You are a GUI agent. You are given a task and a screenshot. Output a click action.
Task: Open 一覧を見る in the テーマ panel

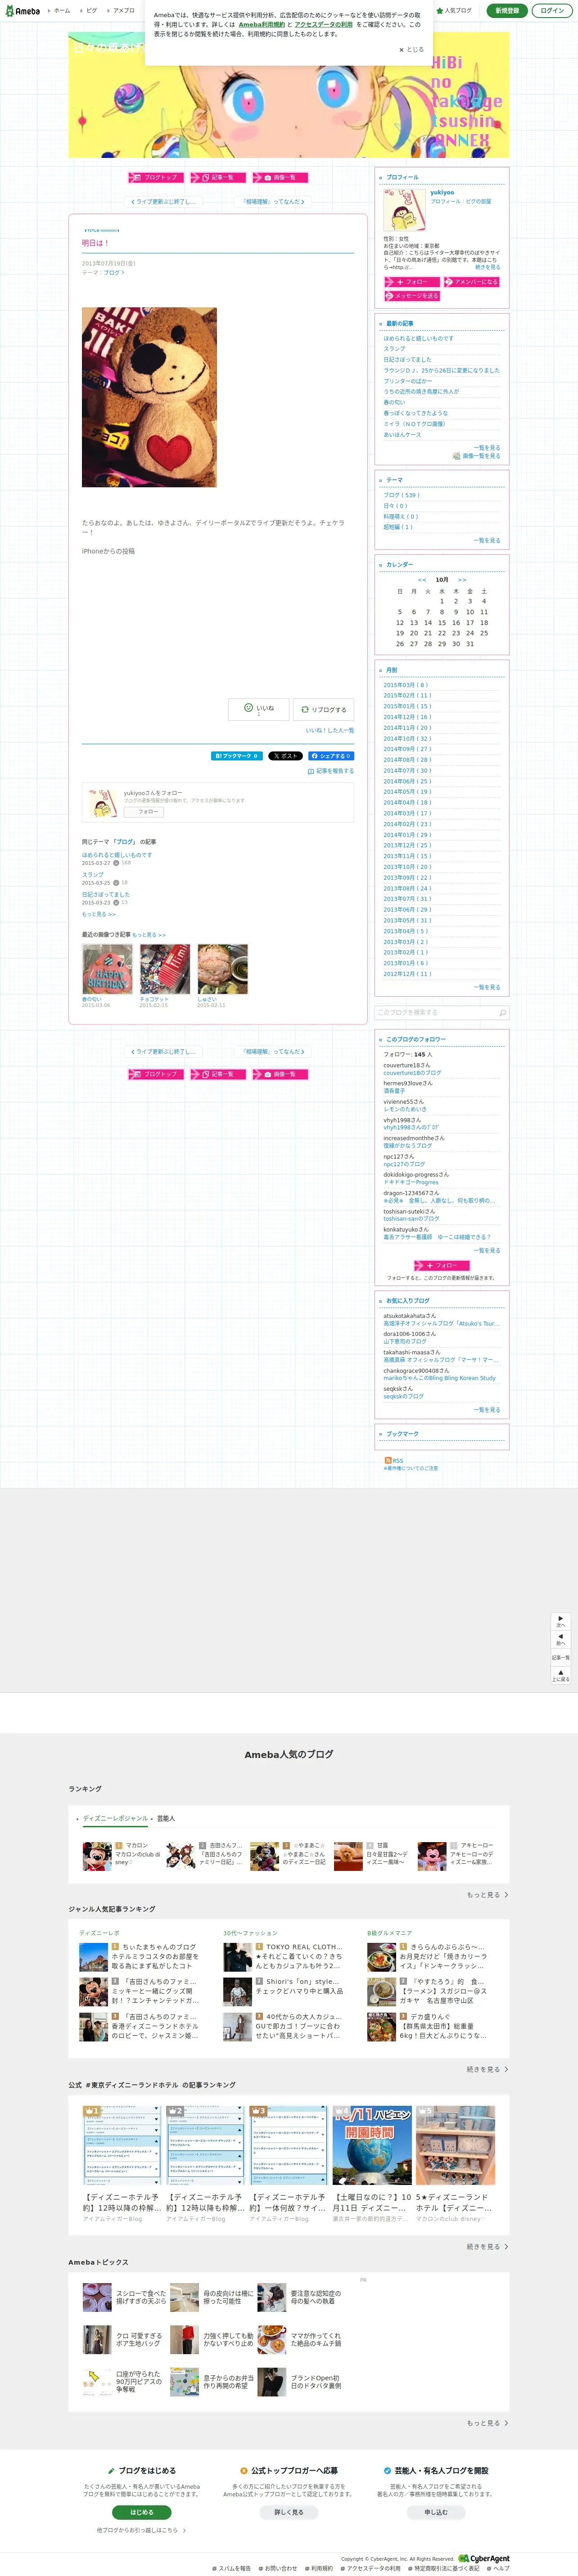(487, 540)
